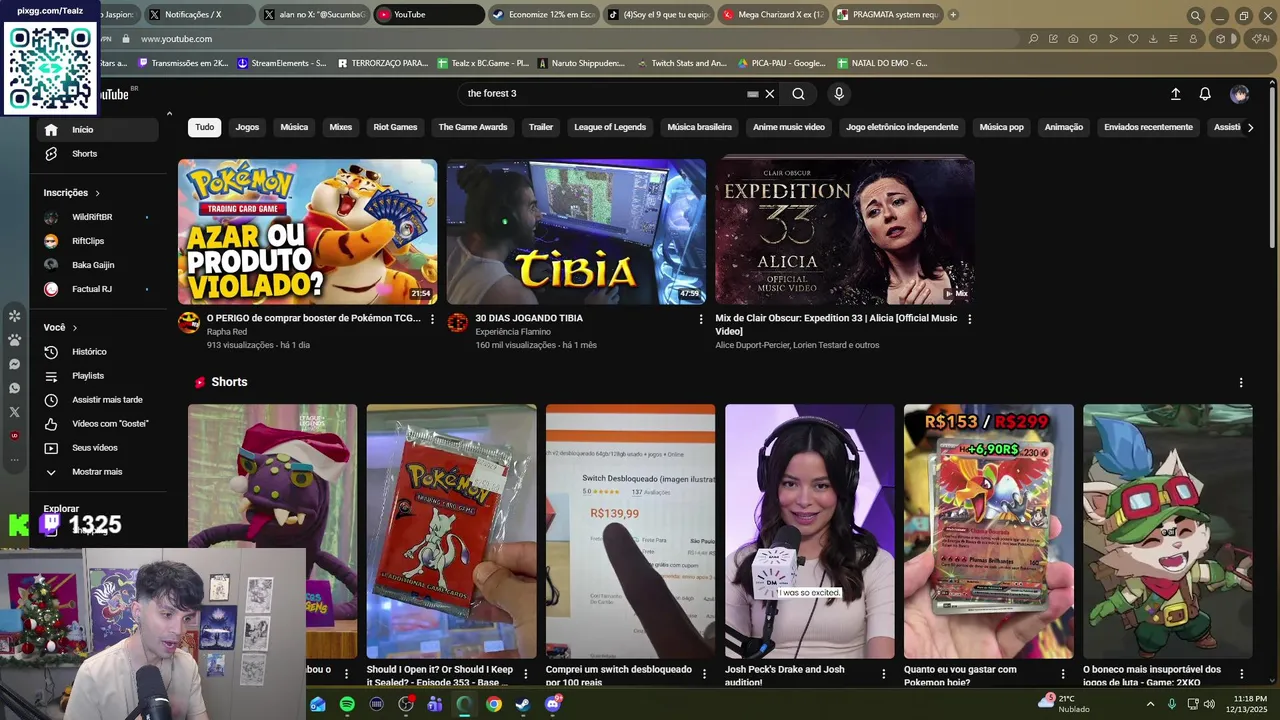Expand the Inscrições section chevron

pos(97,193)
